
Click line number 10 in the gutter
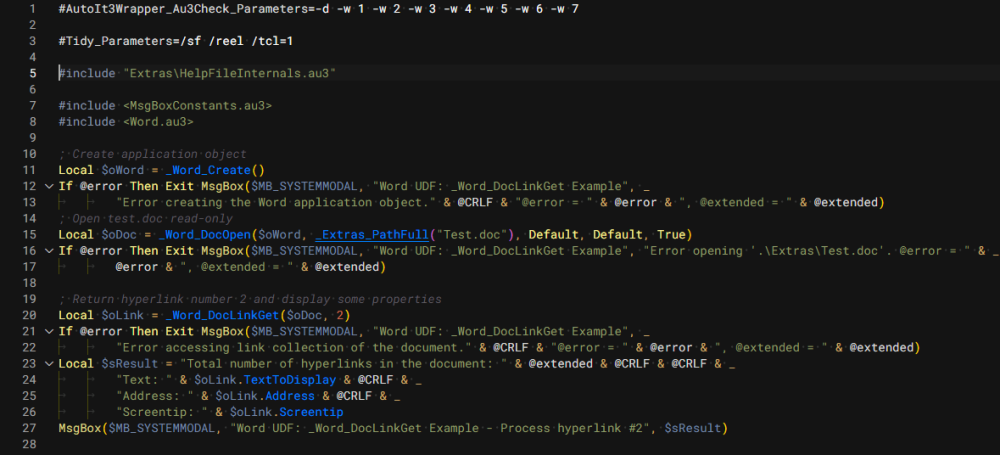coord(29,154)
